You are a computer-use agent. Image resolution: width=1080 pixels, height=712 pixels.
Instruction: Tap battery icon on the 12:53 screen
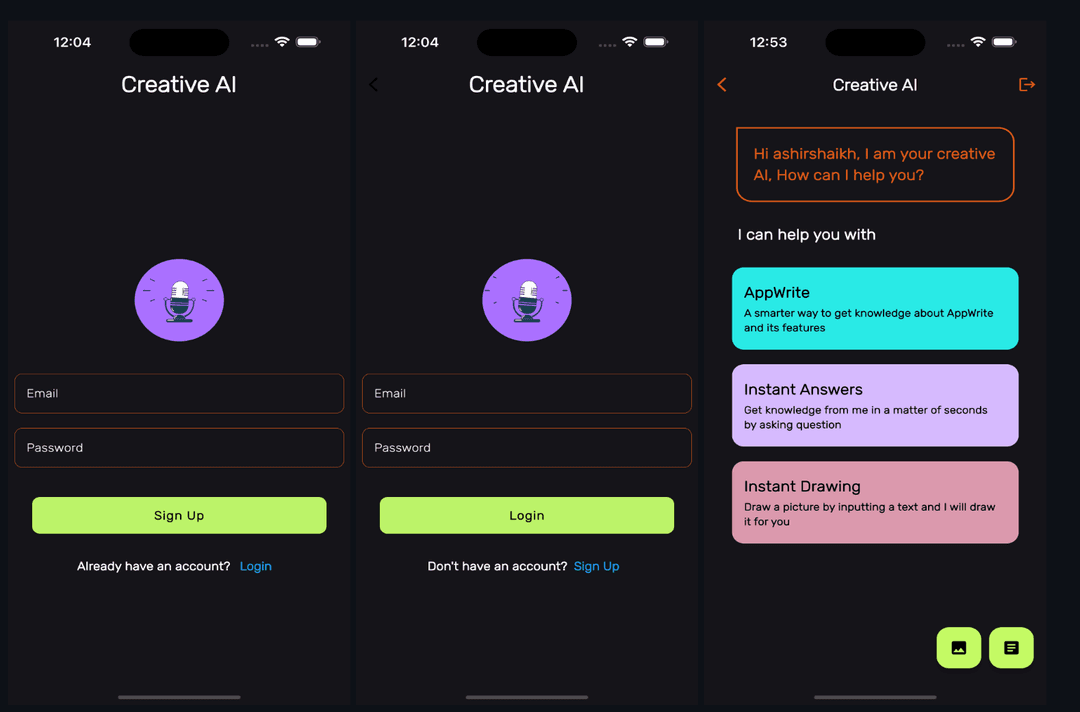point(1004,42)
